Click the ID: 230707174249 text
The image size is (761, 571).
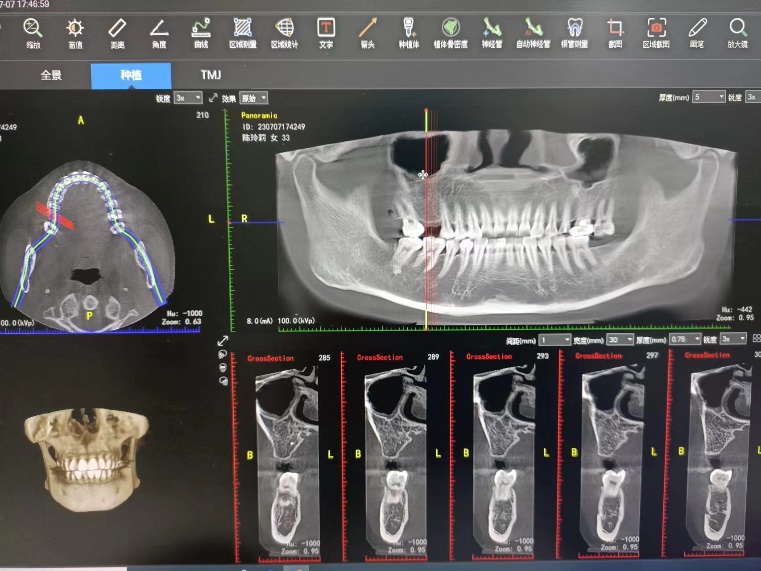[274, 127]
